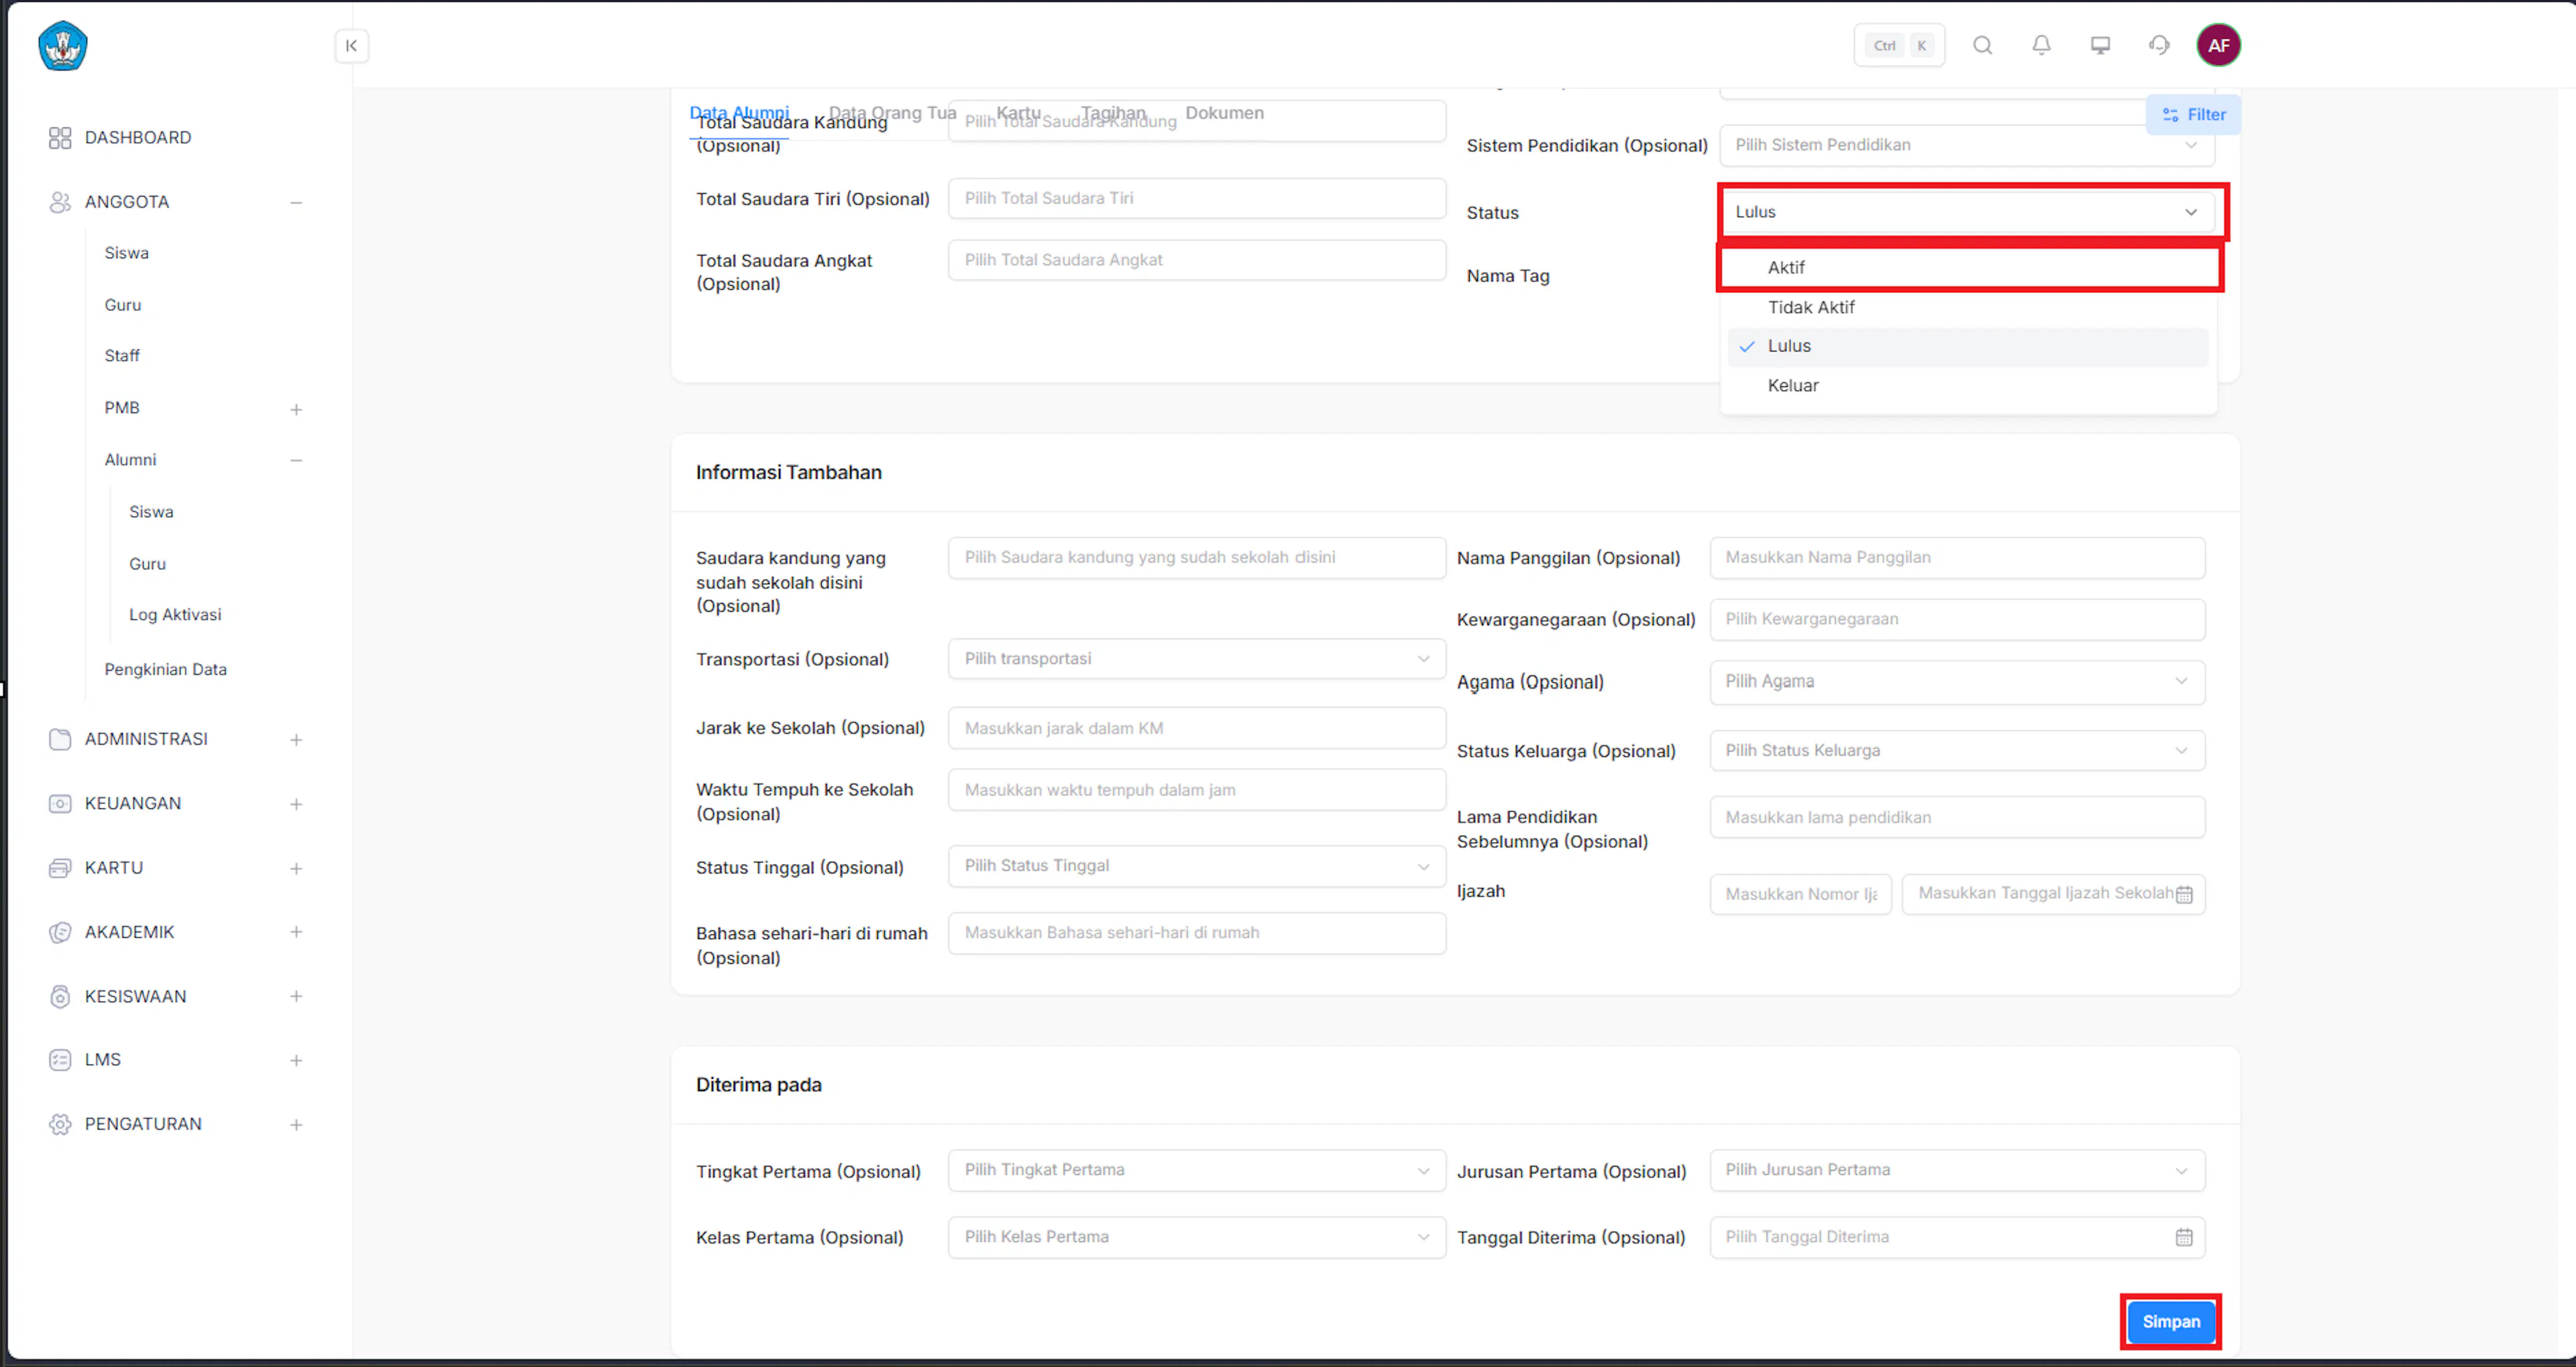Click the ANGGOTA people icon

[x=60, y=202]
